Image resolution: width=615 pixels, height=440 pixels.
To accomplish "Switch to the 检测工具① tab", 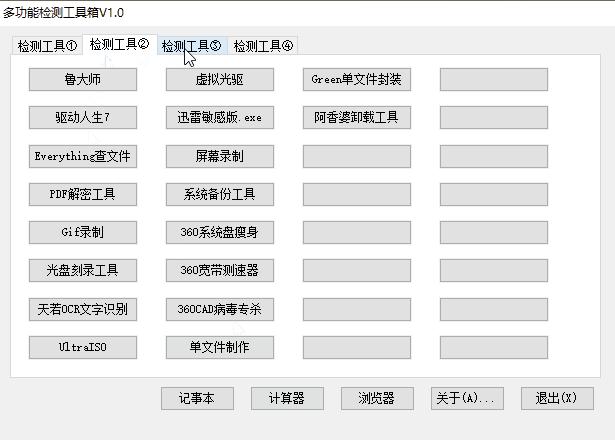I will pyautogui.click(x=47, y=46).
